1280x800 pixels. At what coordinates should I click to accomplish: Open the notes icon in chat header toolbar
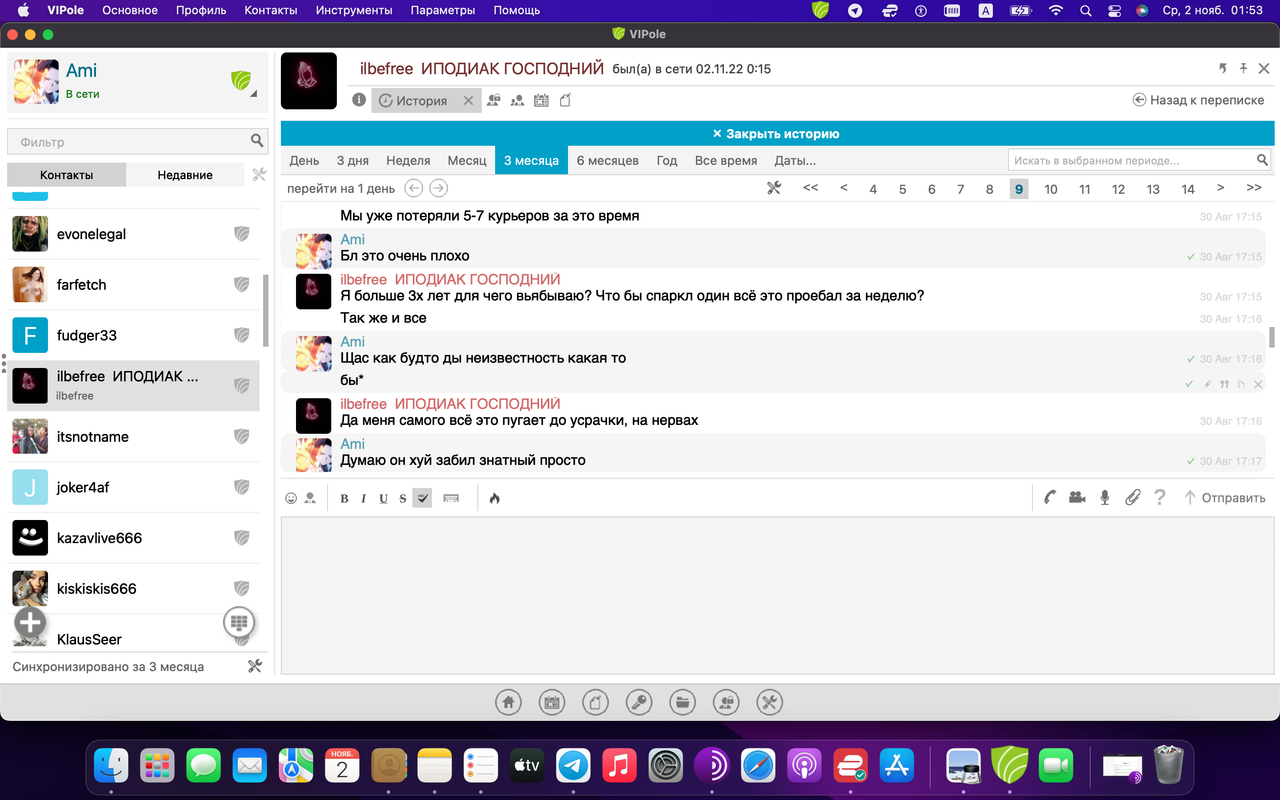565,100
